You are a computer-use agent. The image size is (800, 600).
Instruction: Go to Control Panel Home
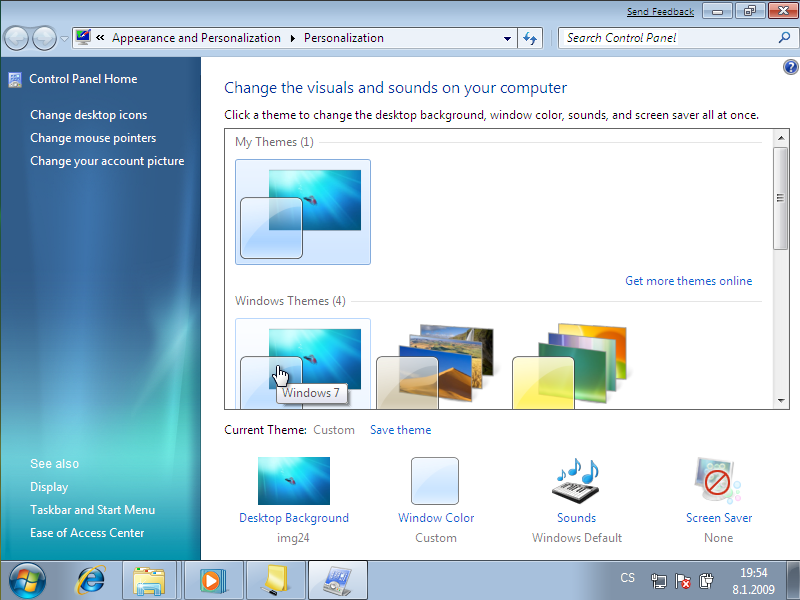pos(83,79)
